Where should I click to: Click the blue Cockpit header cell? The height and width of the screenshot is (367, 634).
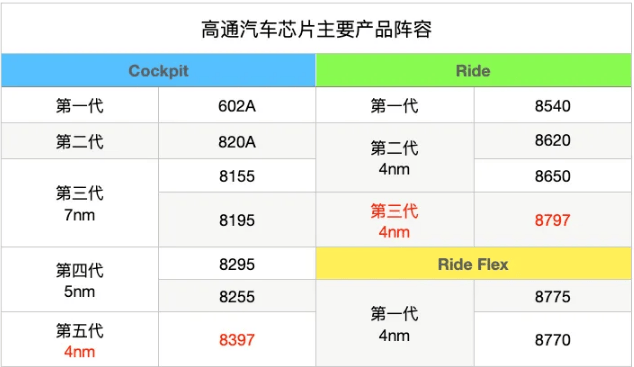click(x=158, y=70)
